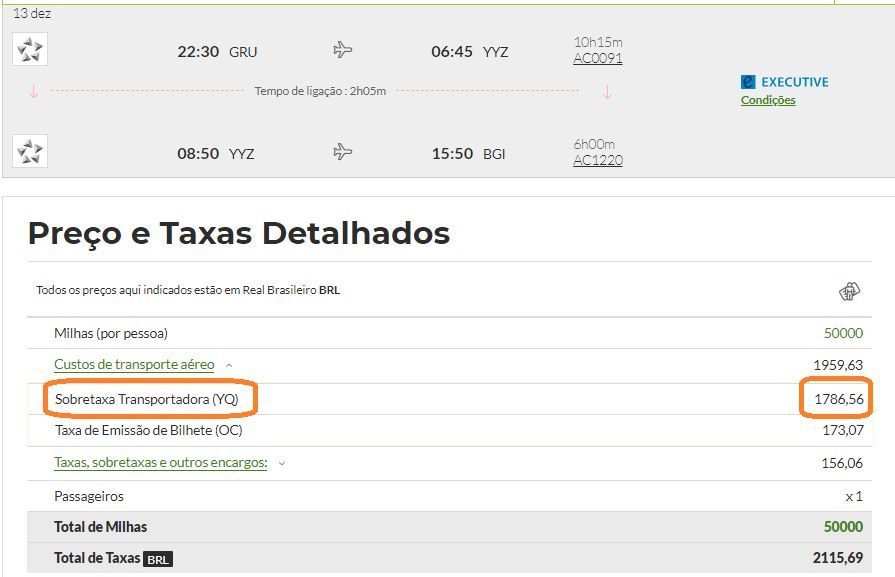Screen dimensions: 895x577
Task: Select the BGI destination airport code
Action: pyautogui.click(x=494, y=154)
